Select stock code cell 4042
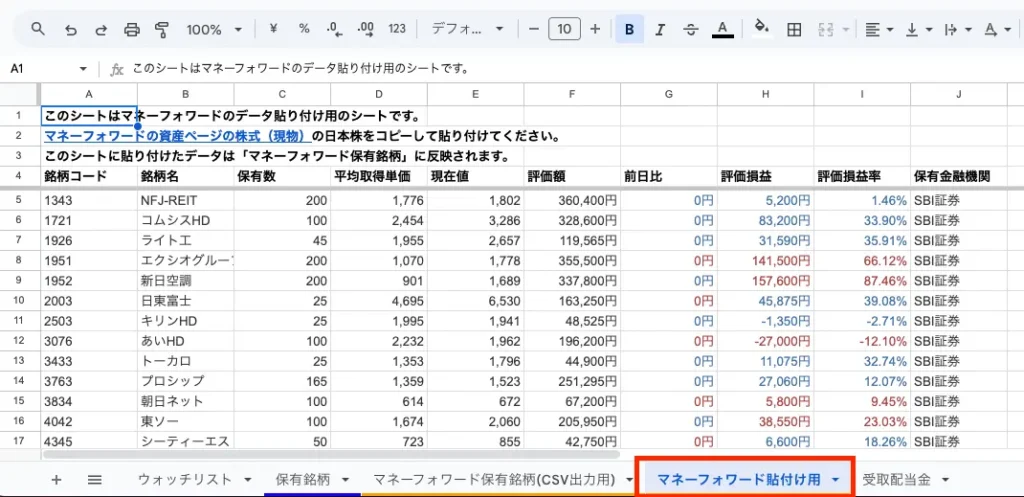The image size is (1024, 497). click(x=89, y=421)
